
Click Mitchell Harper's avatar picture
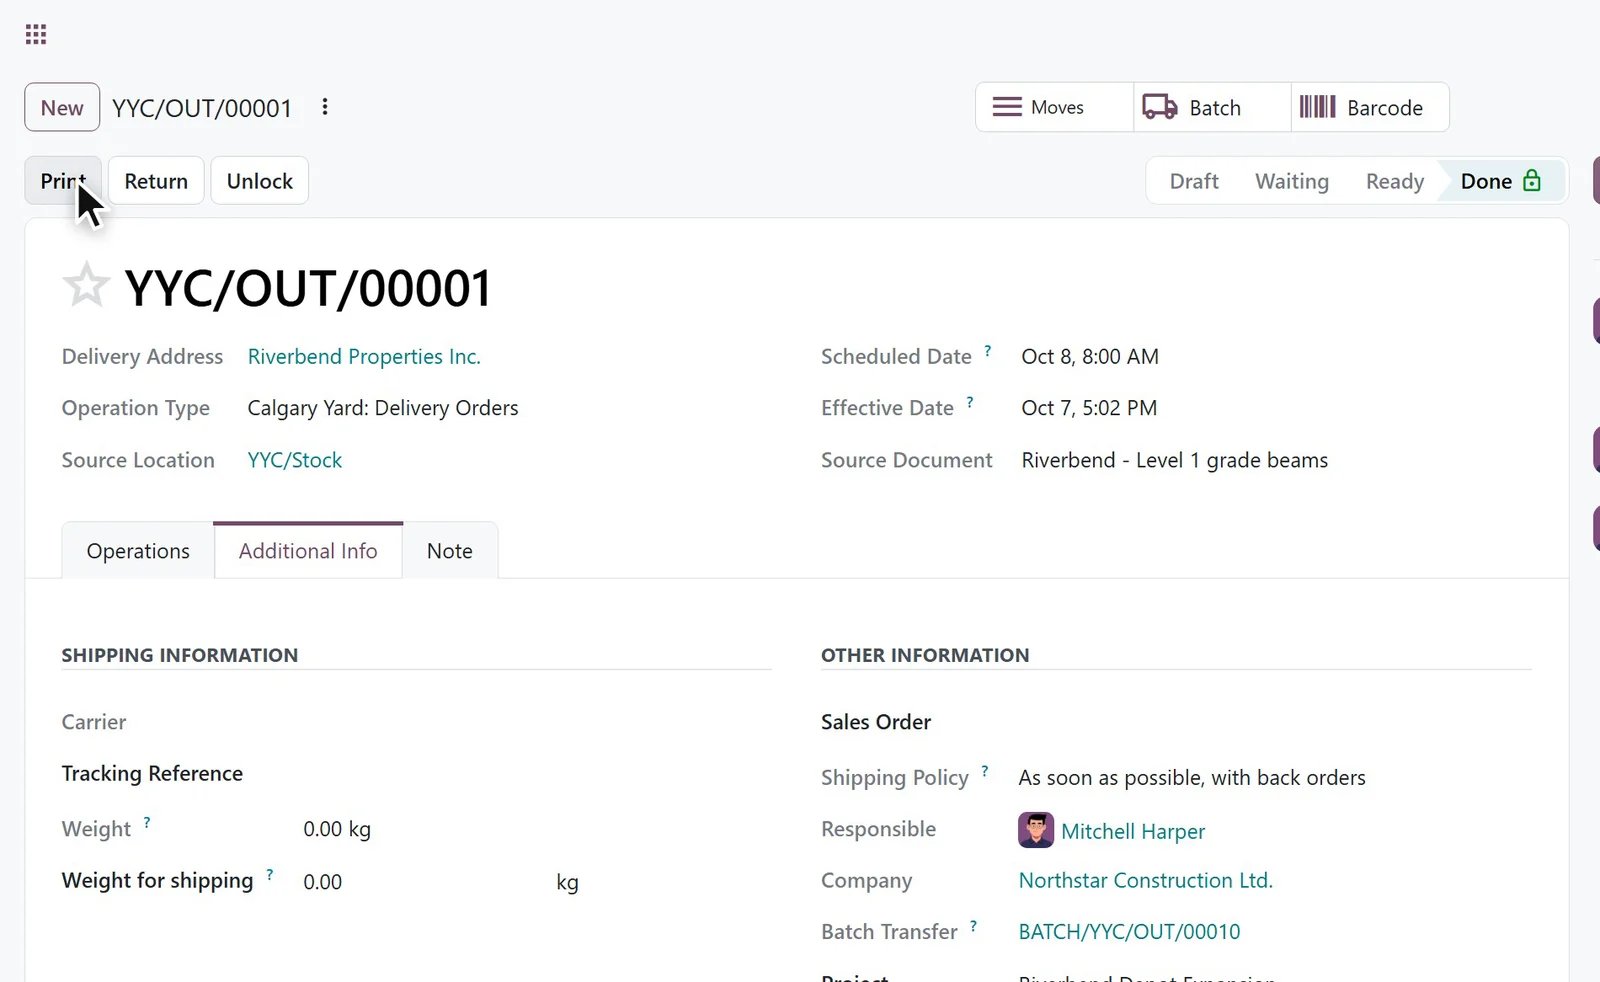click(x=1036, y=830)
